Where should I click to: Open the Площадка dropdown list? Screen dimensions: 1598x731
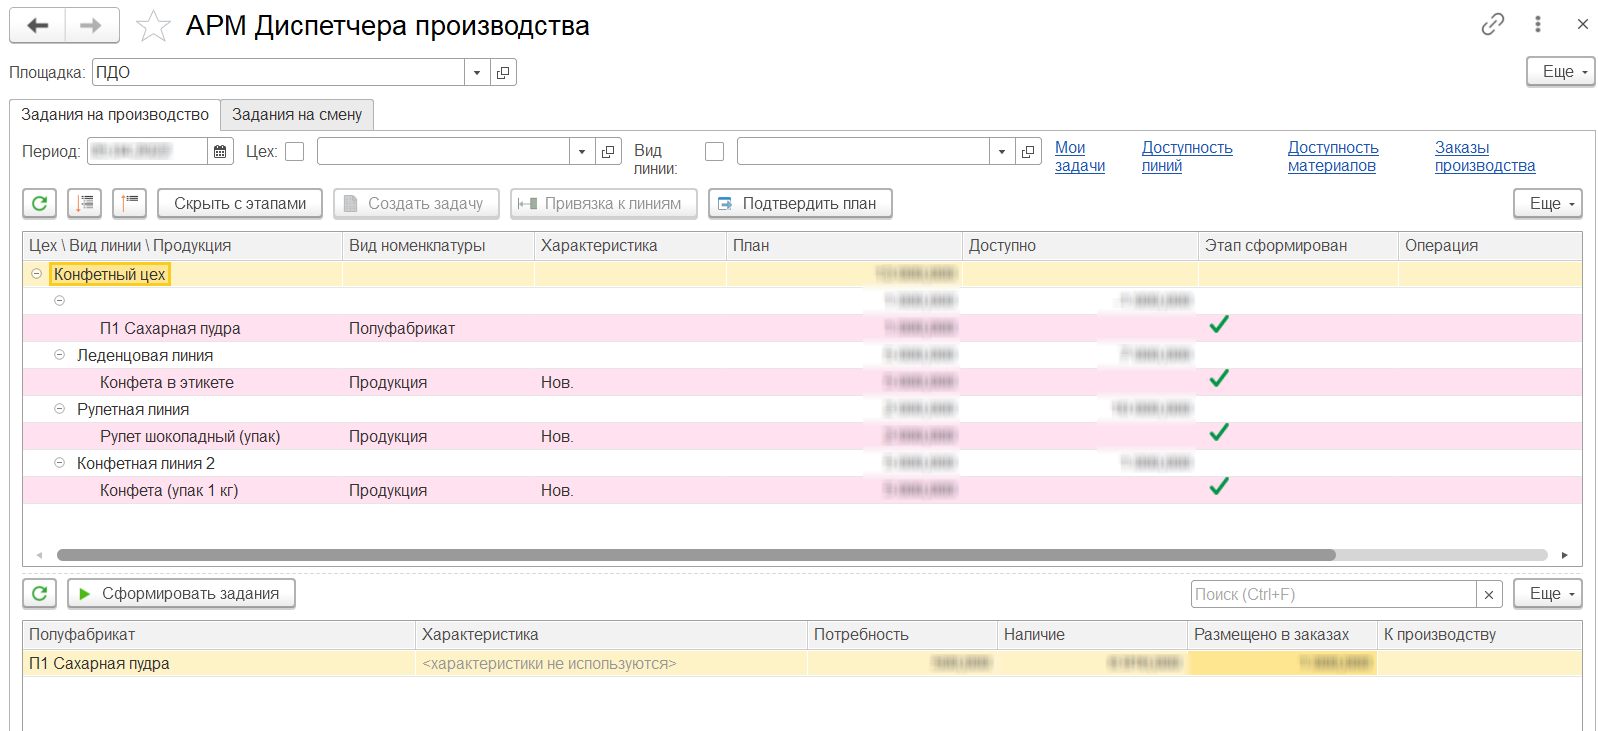477,72
